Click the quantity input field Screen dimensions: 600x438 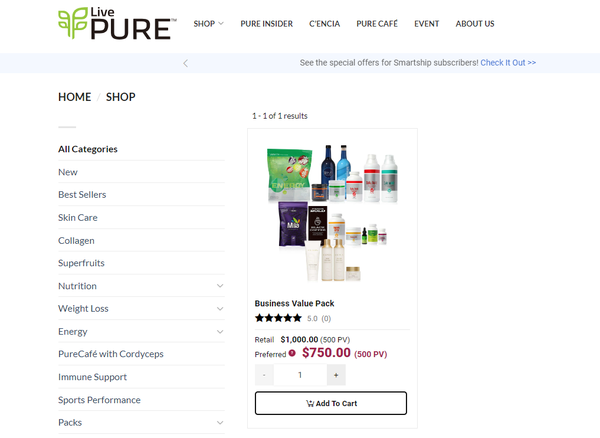[300, 375]
